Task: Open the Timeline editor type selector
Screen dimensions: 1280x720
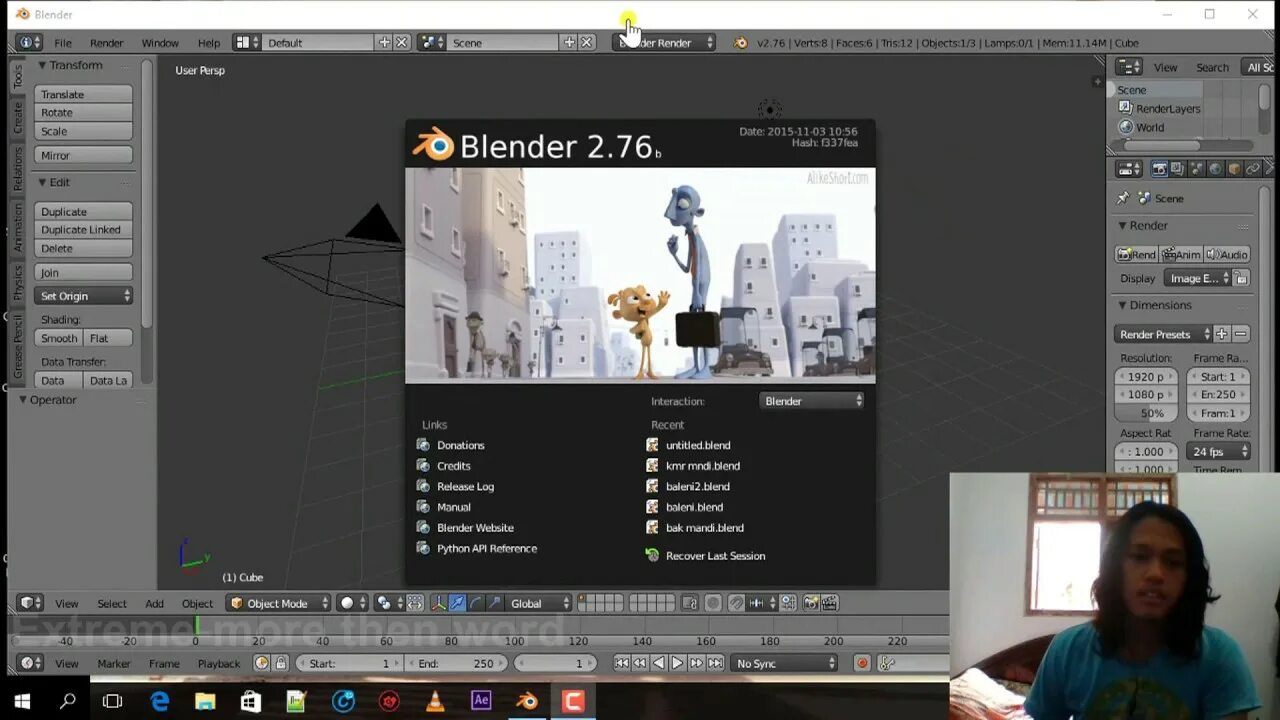Action: (29, 663)
